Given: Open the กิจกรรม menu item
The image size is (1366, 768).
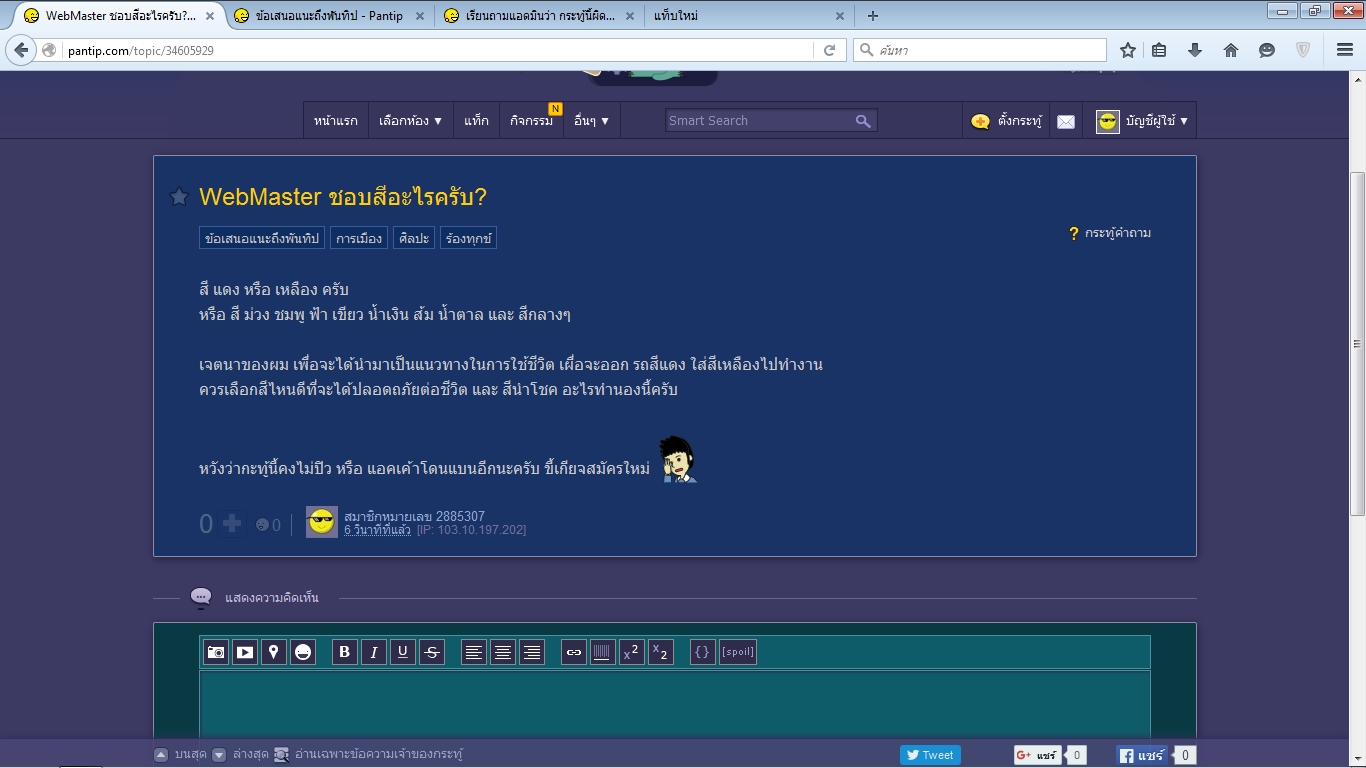Looking at the screenshot, I should 531,120.
